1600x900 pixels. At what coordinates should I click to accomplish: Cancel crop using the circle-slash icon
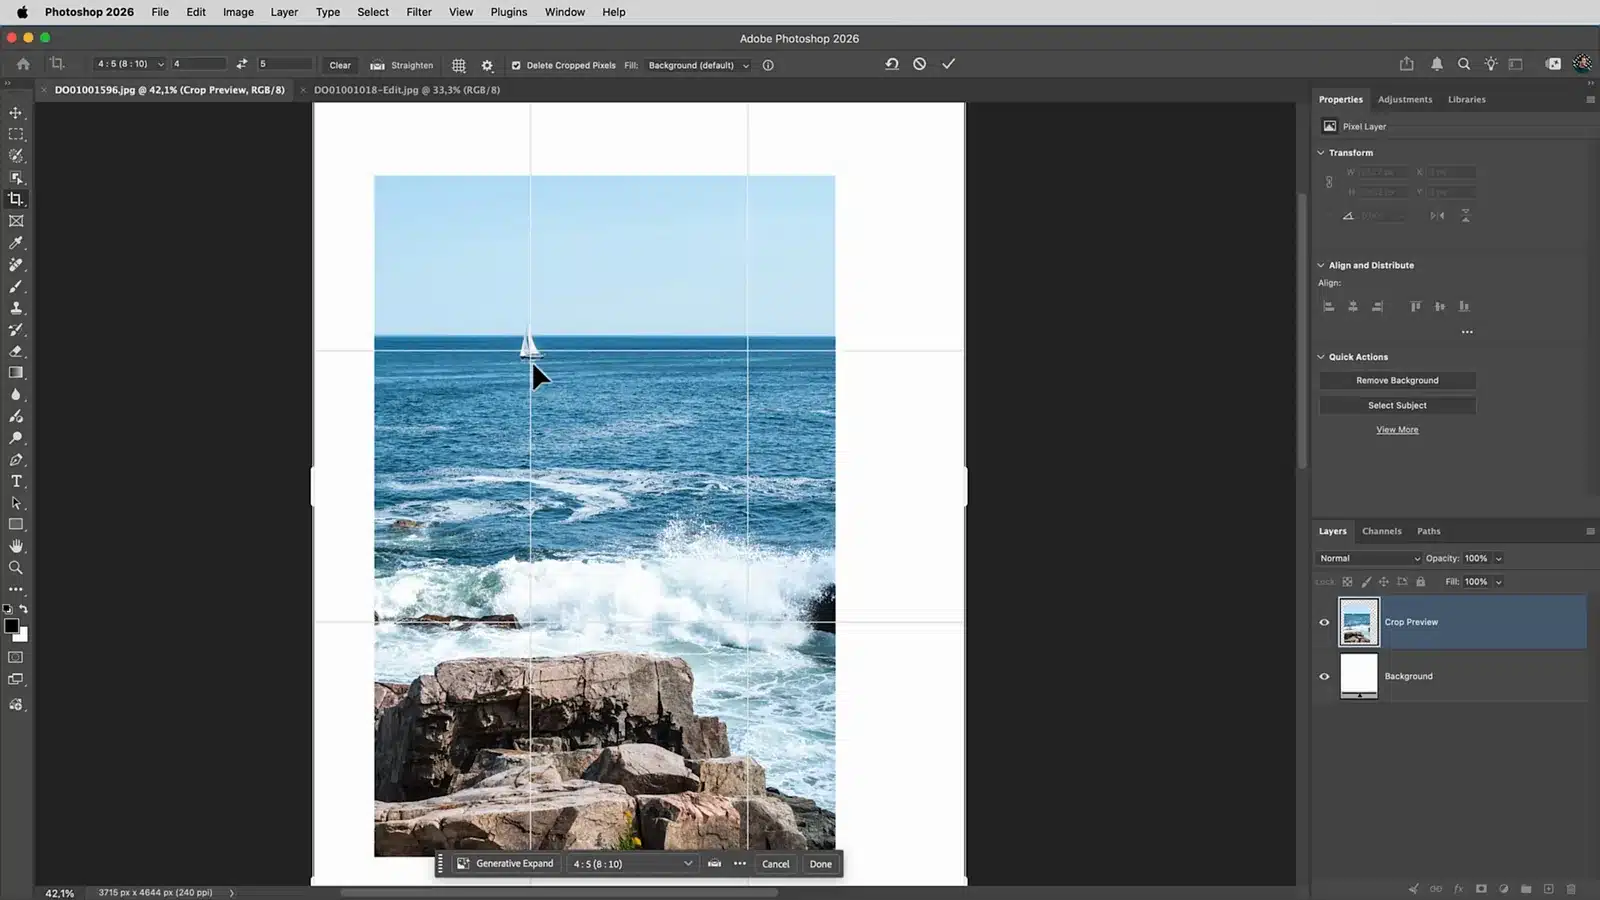coord(919,64)
